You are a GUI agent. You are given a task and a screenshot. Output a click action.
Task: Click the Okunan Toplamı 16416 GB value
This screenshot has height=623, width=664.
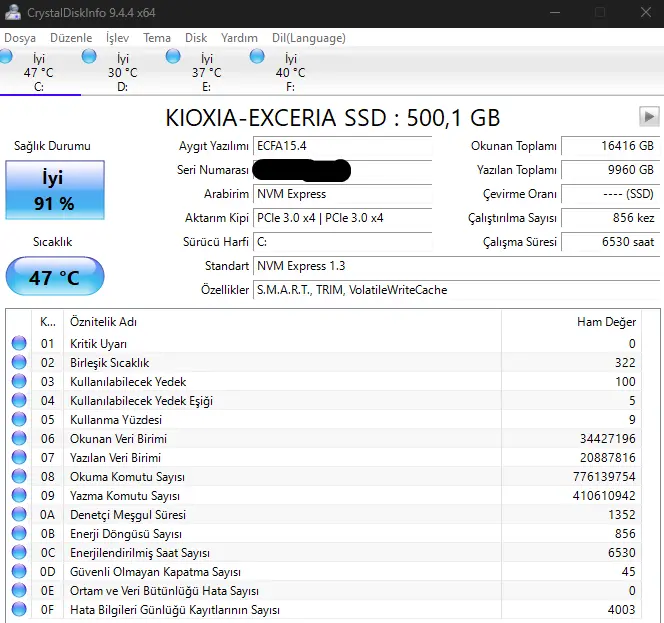[610, 146]
